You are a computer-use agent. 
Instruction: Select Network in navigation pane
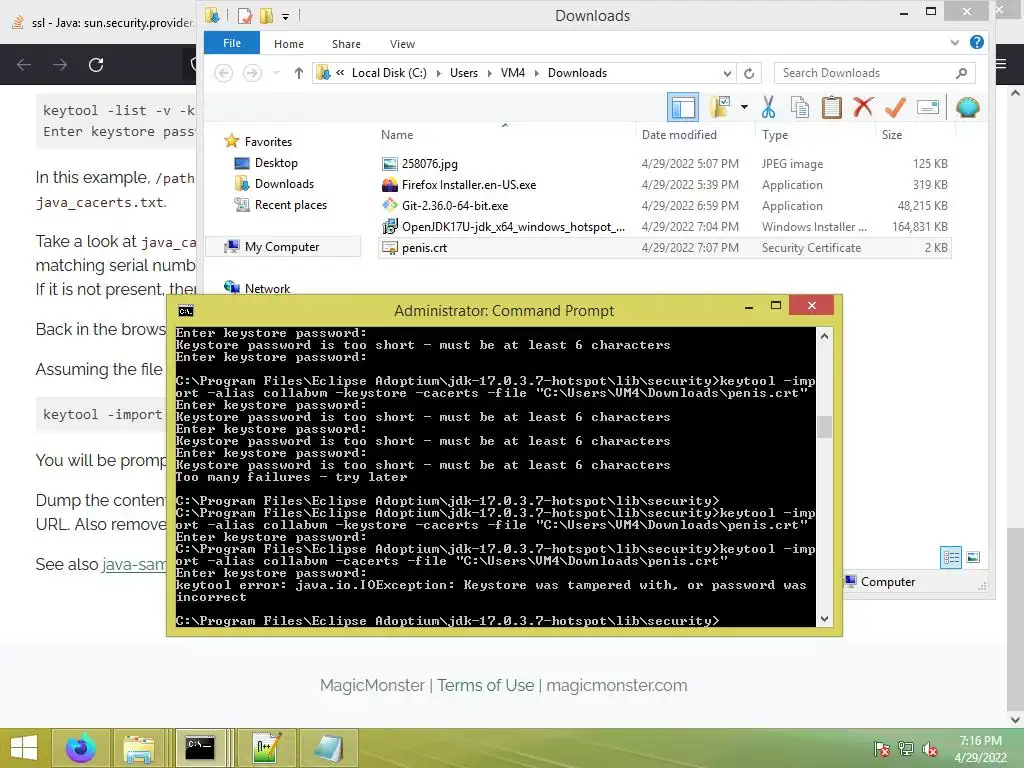click(266, 288)
